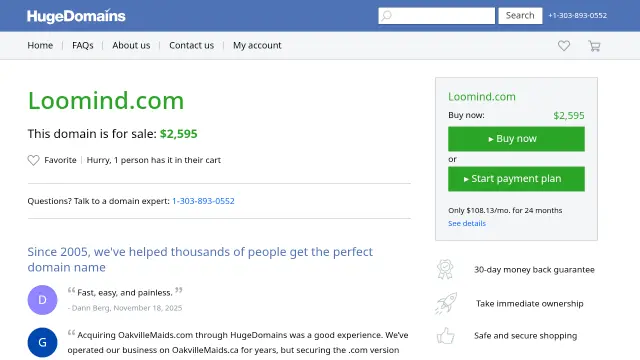Click the rocket immediate ownership icon
640x360 pixels.
446,303
